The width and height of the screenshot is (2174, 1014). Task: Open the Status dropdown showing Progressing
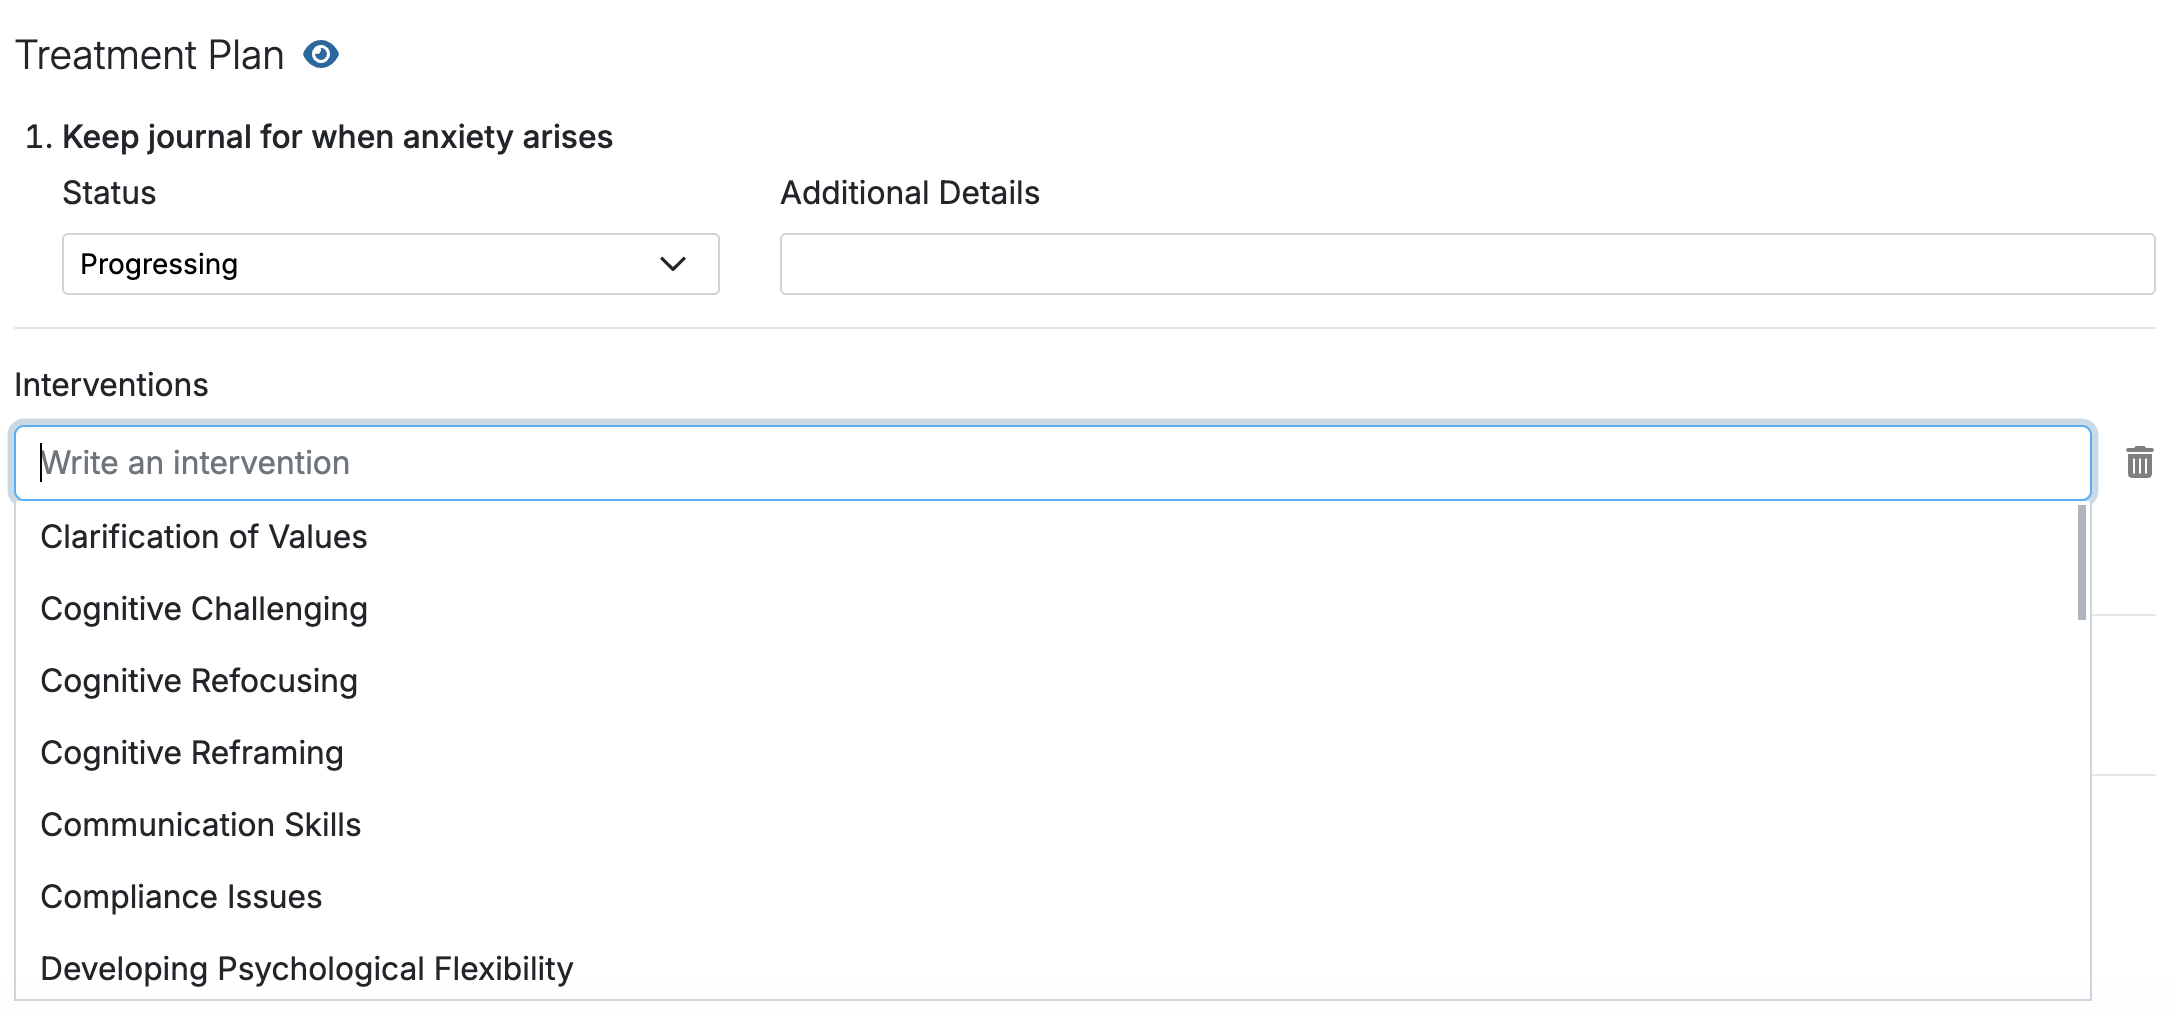pyautogui.click(x=390, y=264)
